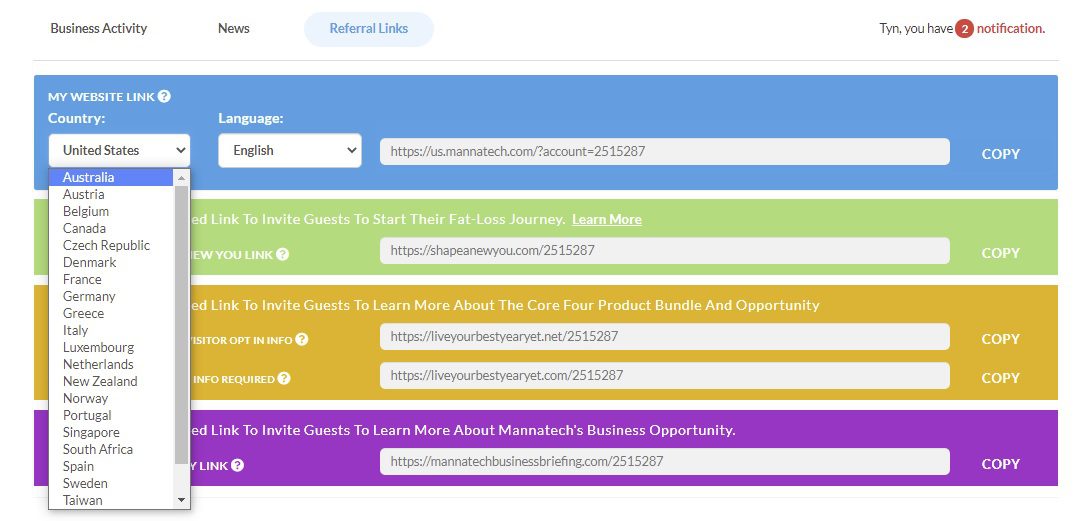
Task: Click the country list scroll down arrow
Action: (x=182, y=500)
